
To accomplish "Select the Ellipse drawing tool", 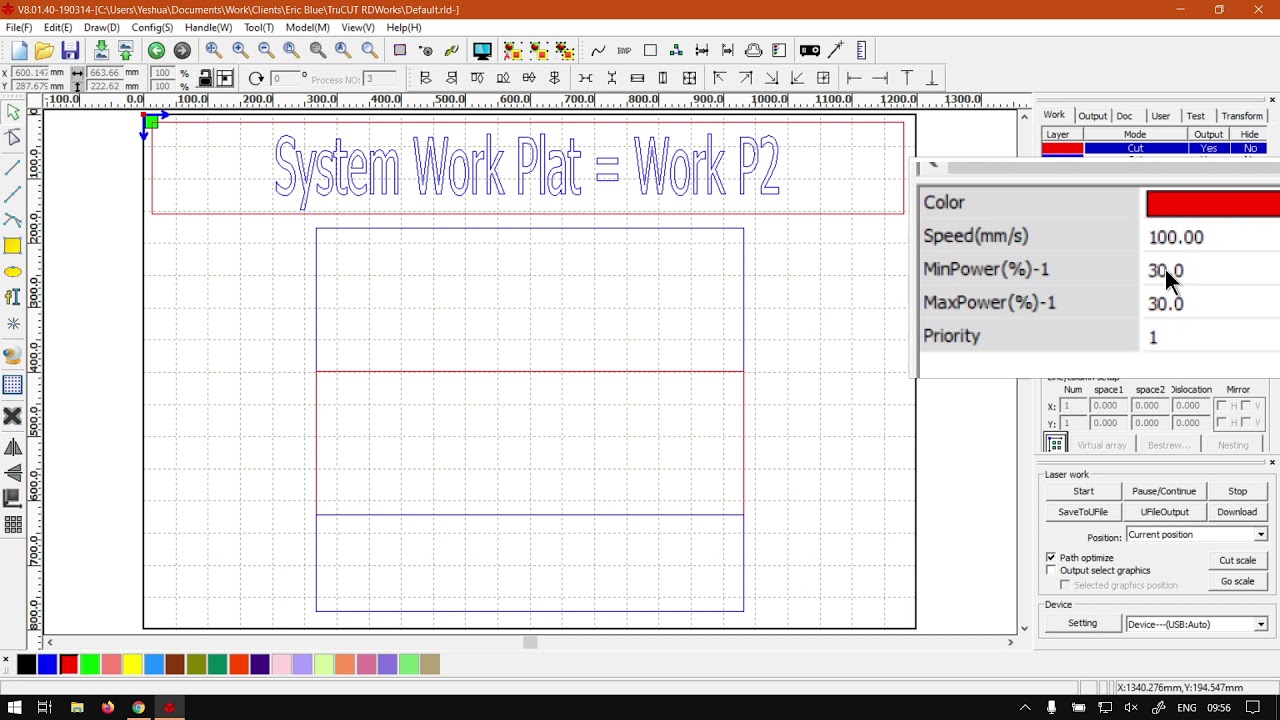I will click(13, 272).
